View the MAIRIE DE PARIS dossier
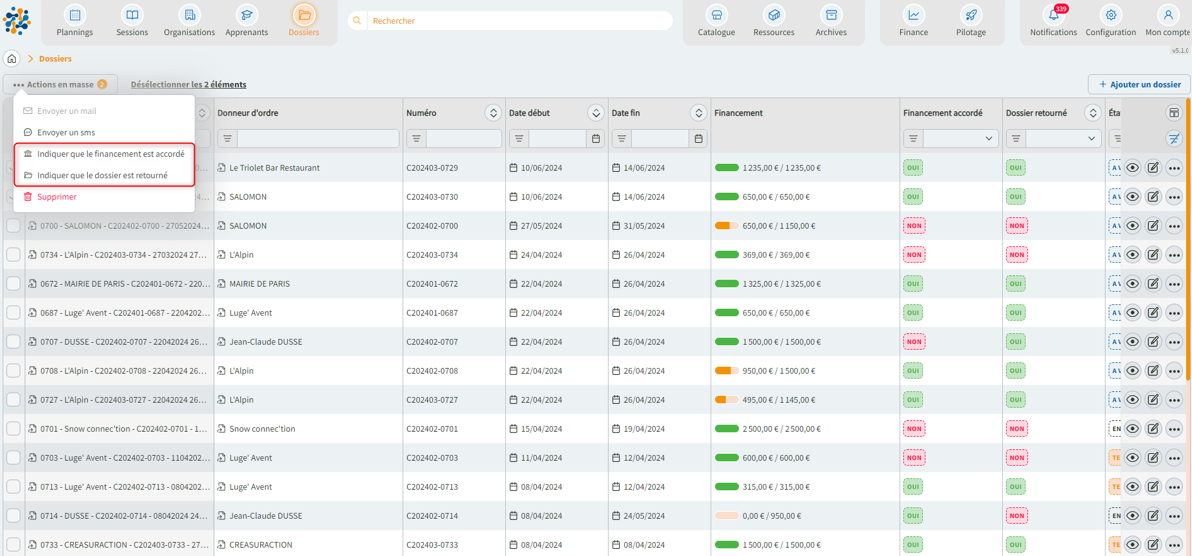The height and width of the screenshot is (556, 1192). [x=1133, y=284]
